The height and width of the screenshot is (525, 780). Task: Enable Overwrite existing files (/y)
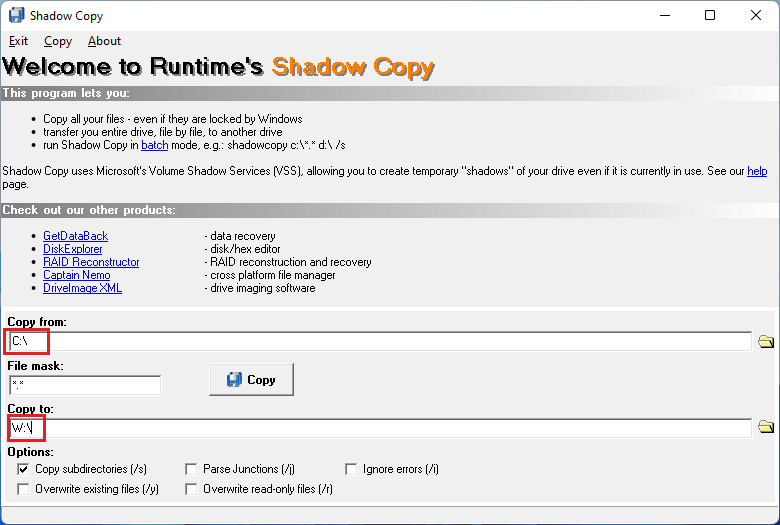pyautogui.click(x=23, y=489)
